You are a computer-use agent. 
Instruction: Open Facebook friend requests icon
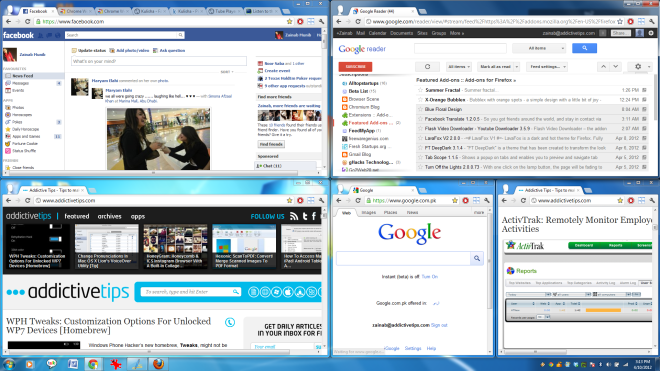pyautogui.click(x=41, y=35)
